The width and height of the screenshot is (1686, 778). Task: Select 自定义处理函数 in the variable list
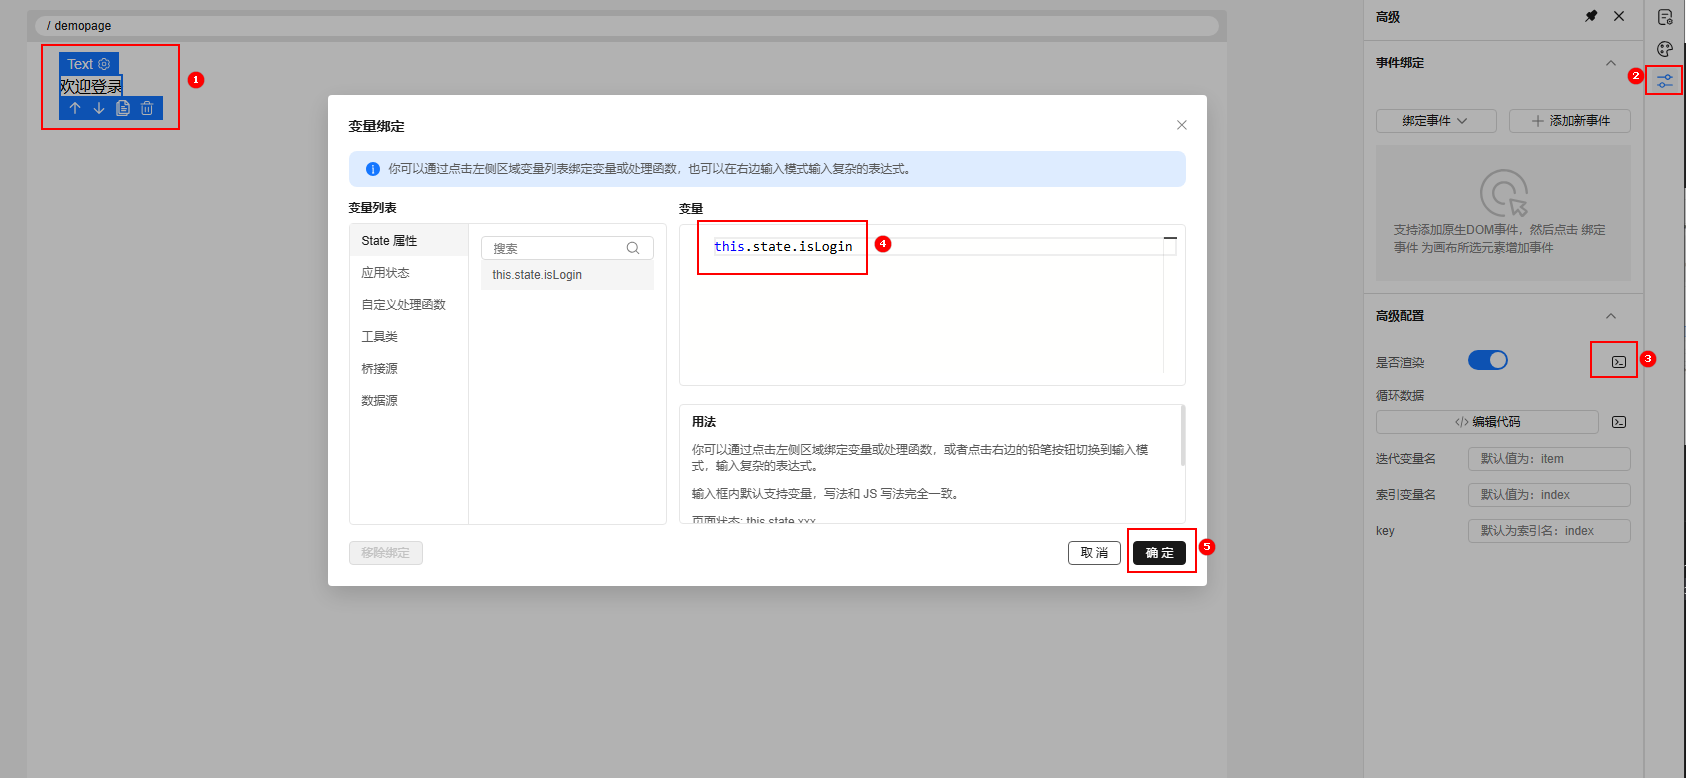(404, 305)
